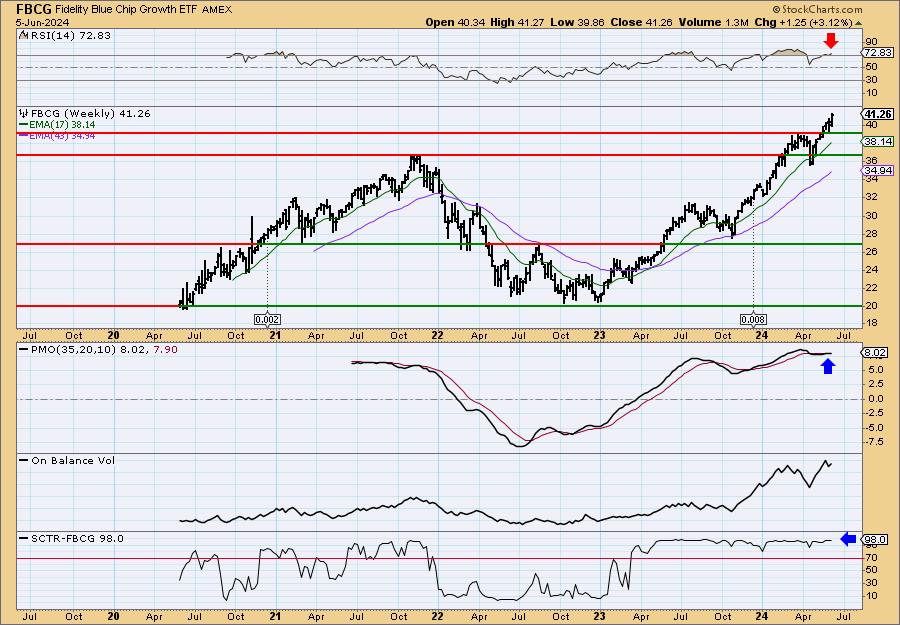900x625 pixels.
Task: Click the 8.02 PMO value tag
Action: [x=874, y=353]
